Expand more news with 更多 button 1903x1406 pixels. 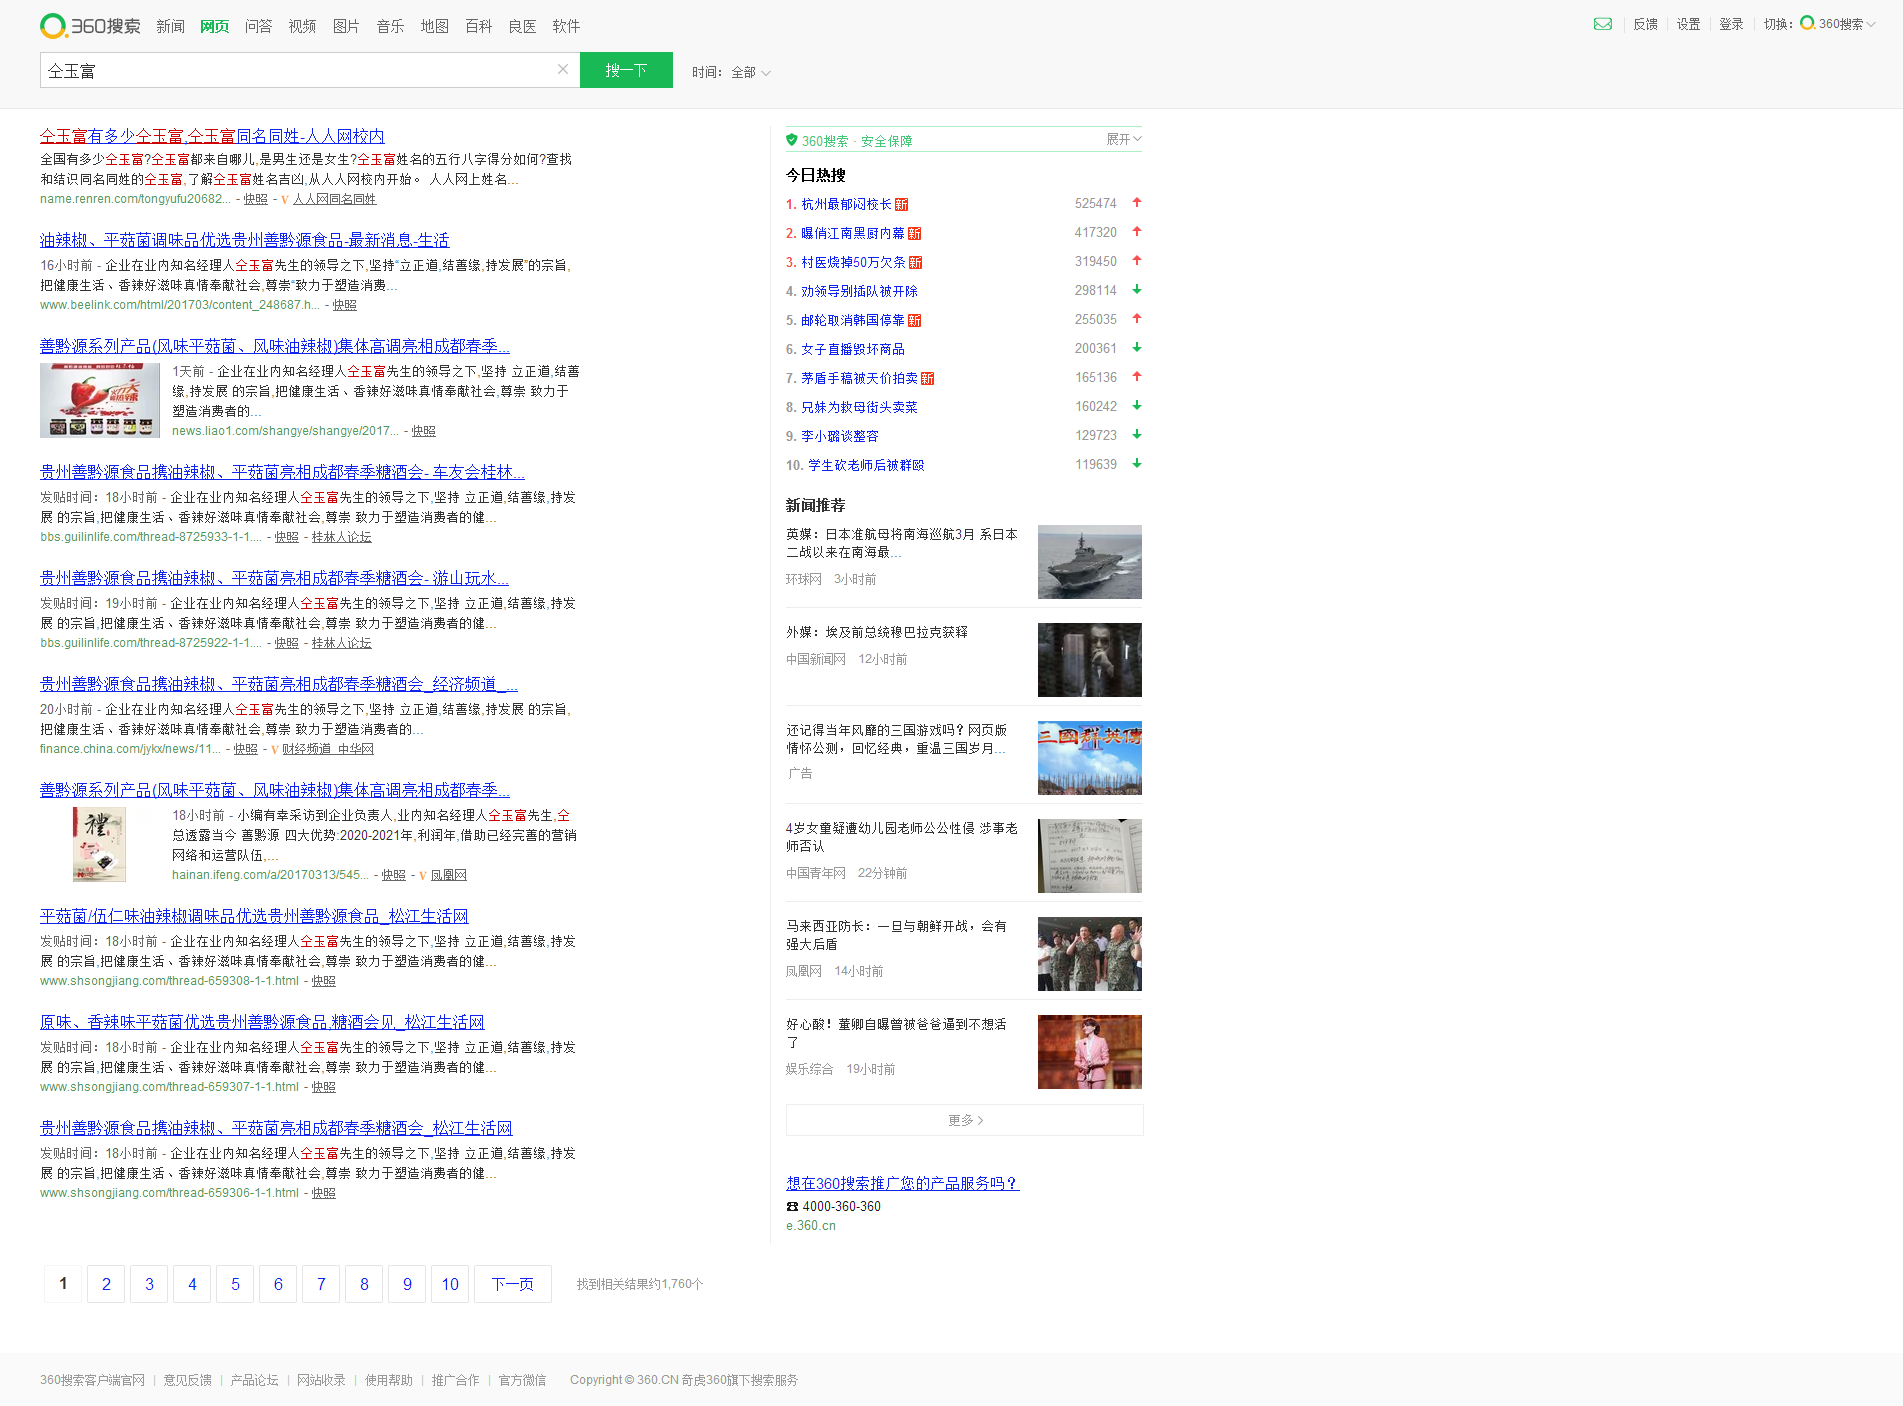click(x=965, y=1120)
